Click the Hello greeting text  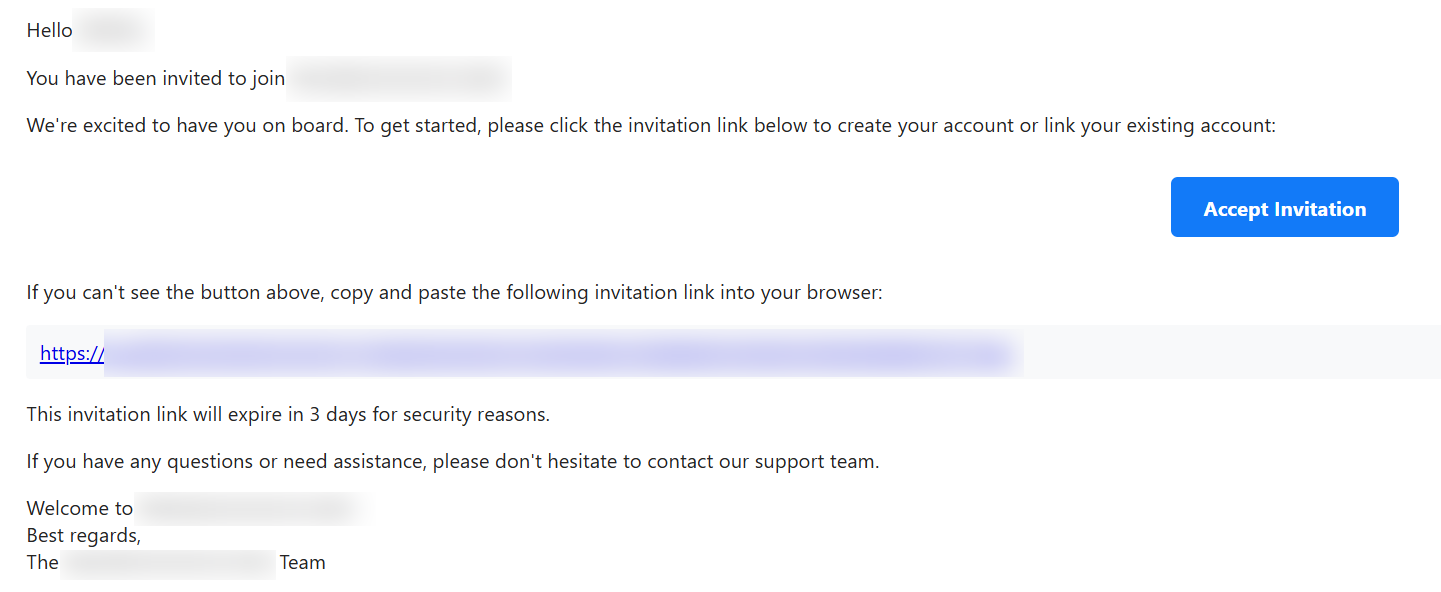pyautogui.click(x=49, y=30)
